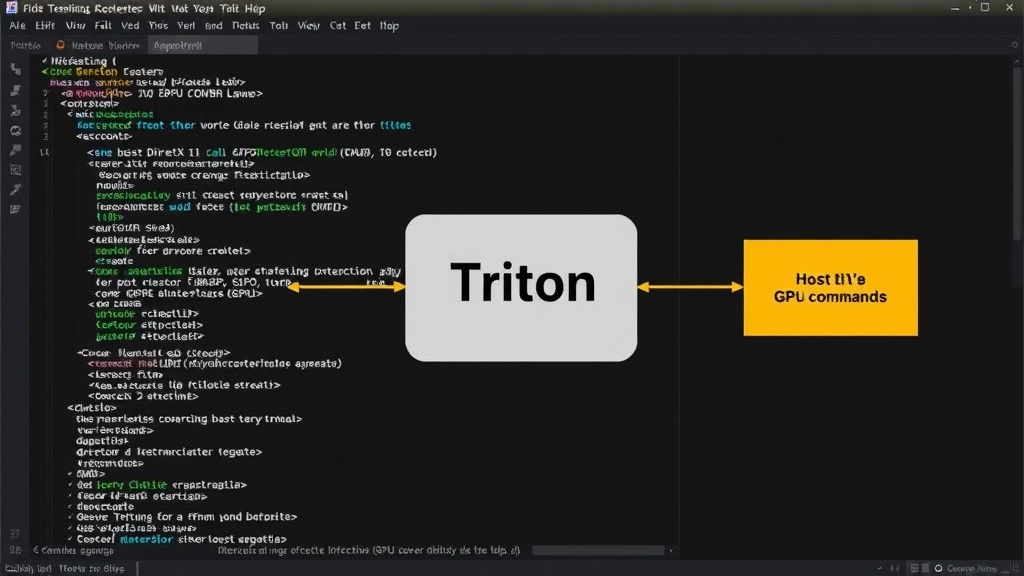Open the lowest icon of the left sidebar group
The image size is (1024, 576).
tap(16, 210)
